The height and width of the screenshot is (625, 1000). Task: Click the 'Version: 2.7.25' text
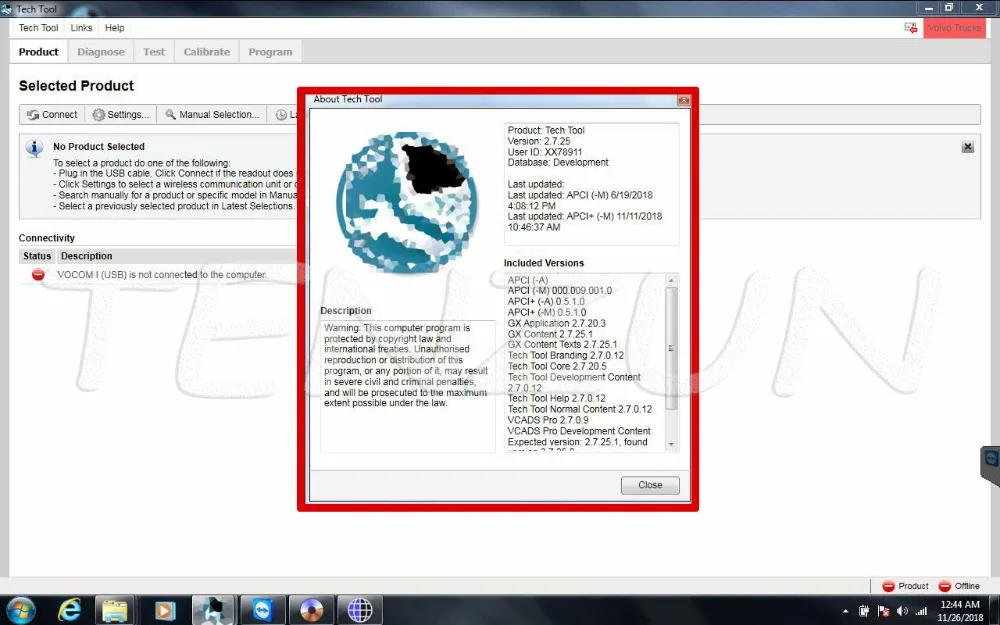coord(538,142)
